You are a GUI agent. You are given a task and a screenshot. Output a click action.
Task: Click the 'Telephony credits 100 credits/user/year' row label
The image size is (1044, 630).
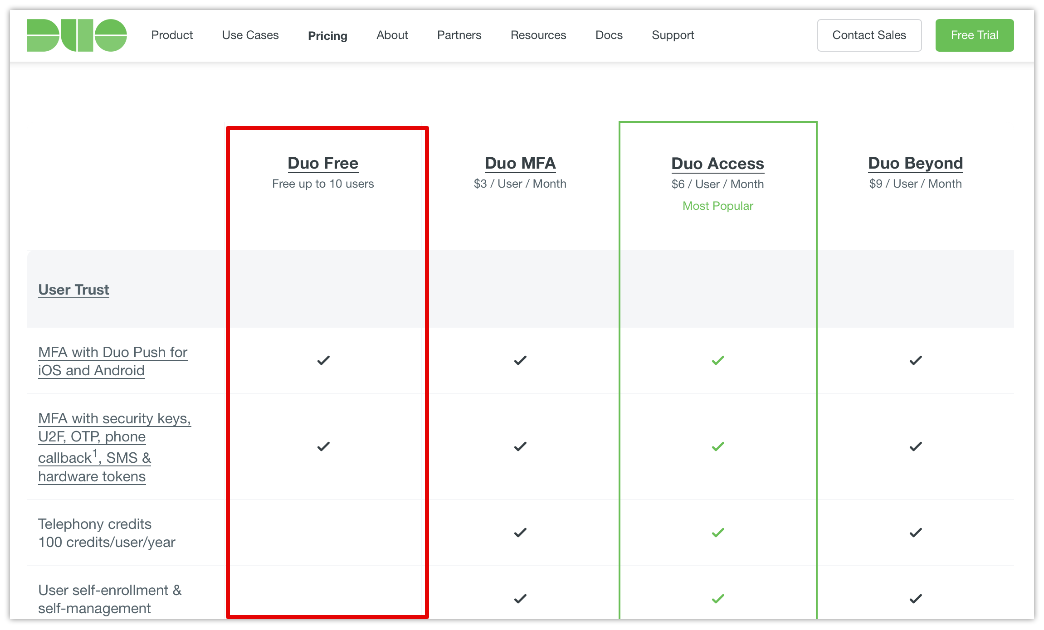pos(107,533)
